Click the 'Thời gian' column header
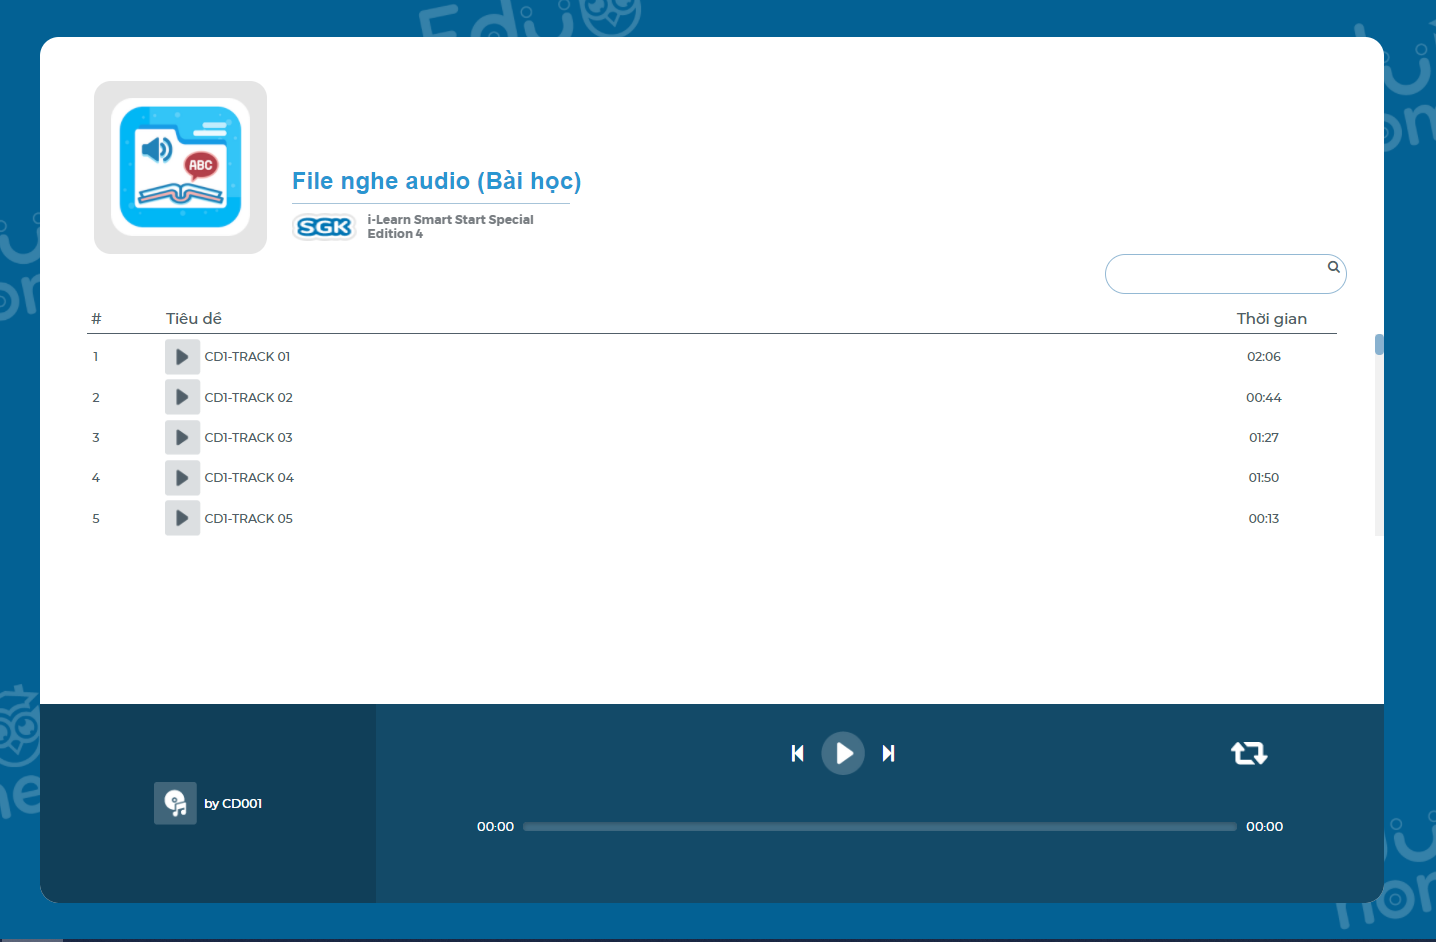This screenshot has height=942, width=1436. click(x=1272, y=318)
